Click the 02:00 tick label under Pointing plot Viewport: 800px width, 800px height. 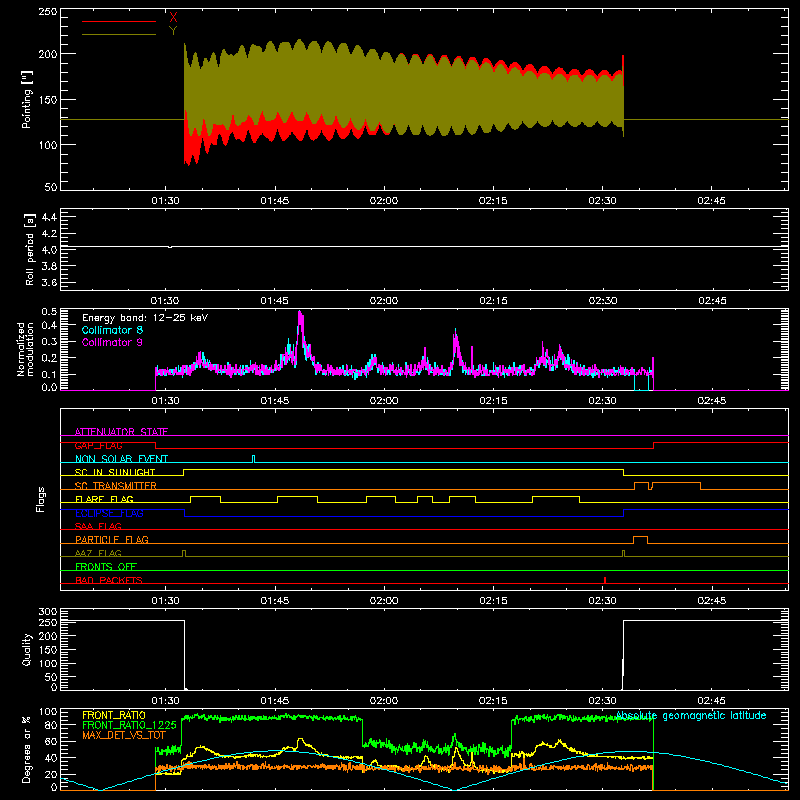(384, 201)
